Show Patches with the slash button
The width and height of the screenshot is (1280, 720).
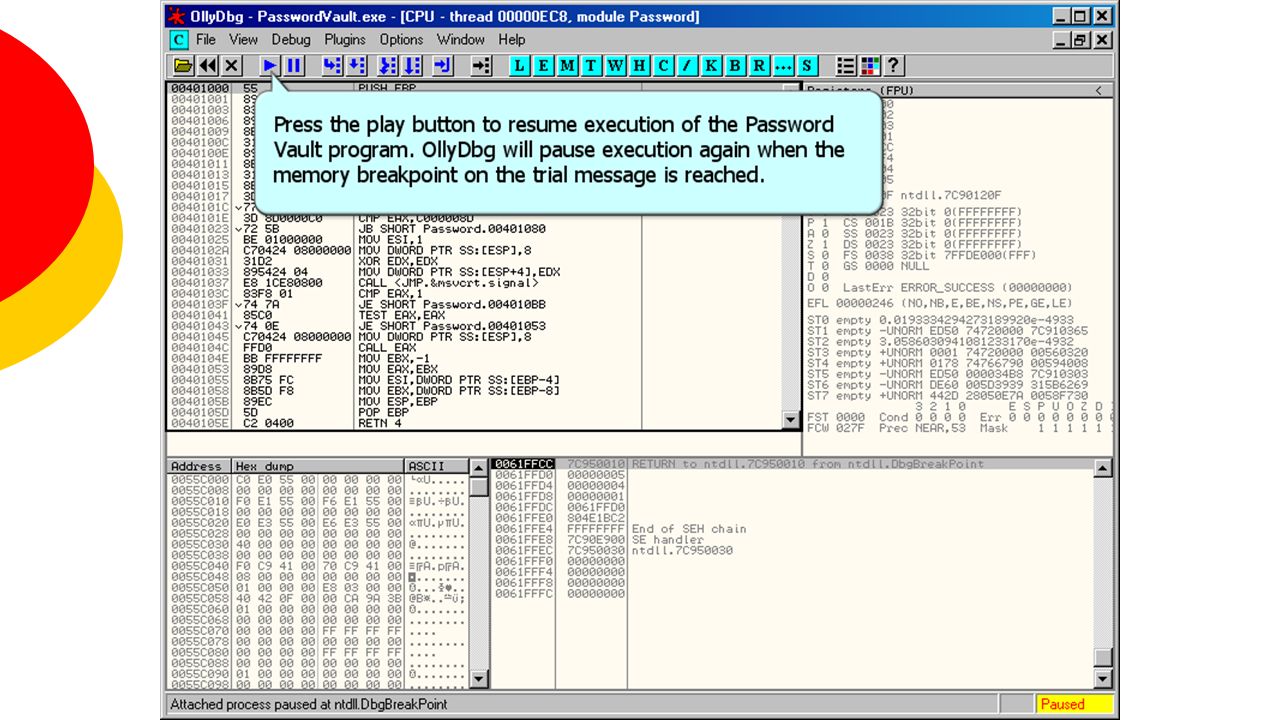coord(688,66)
